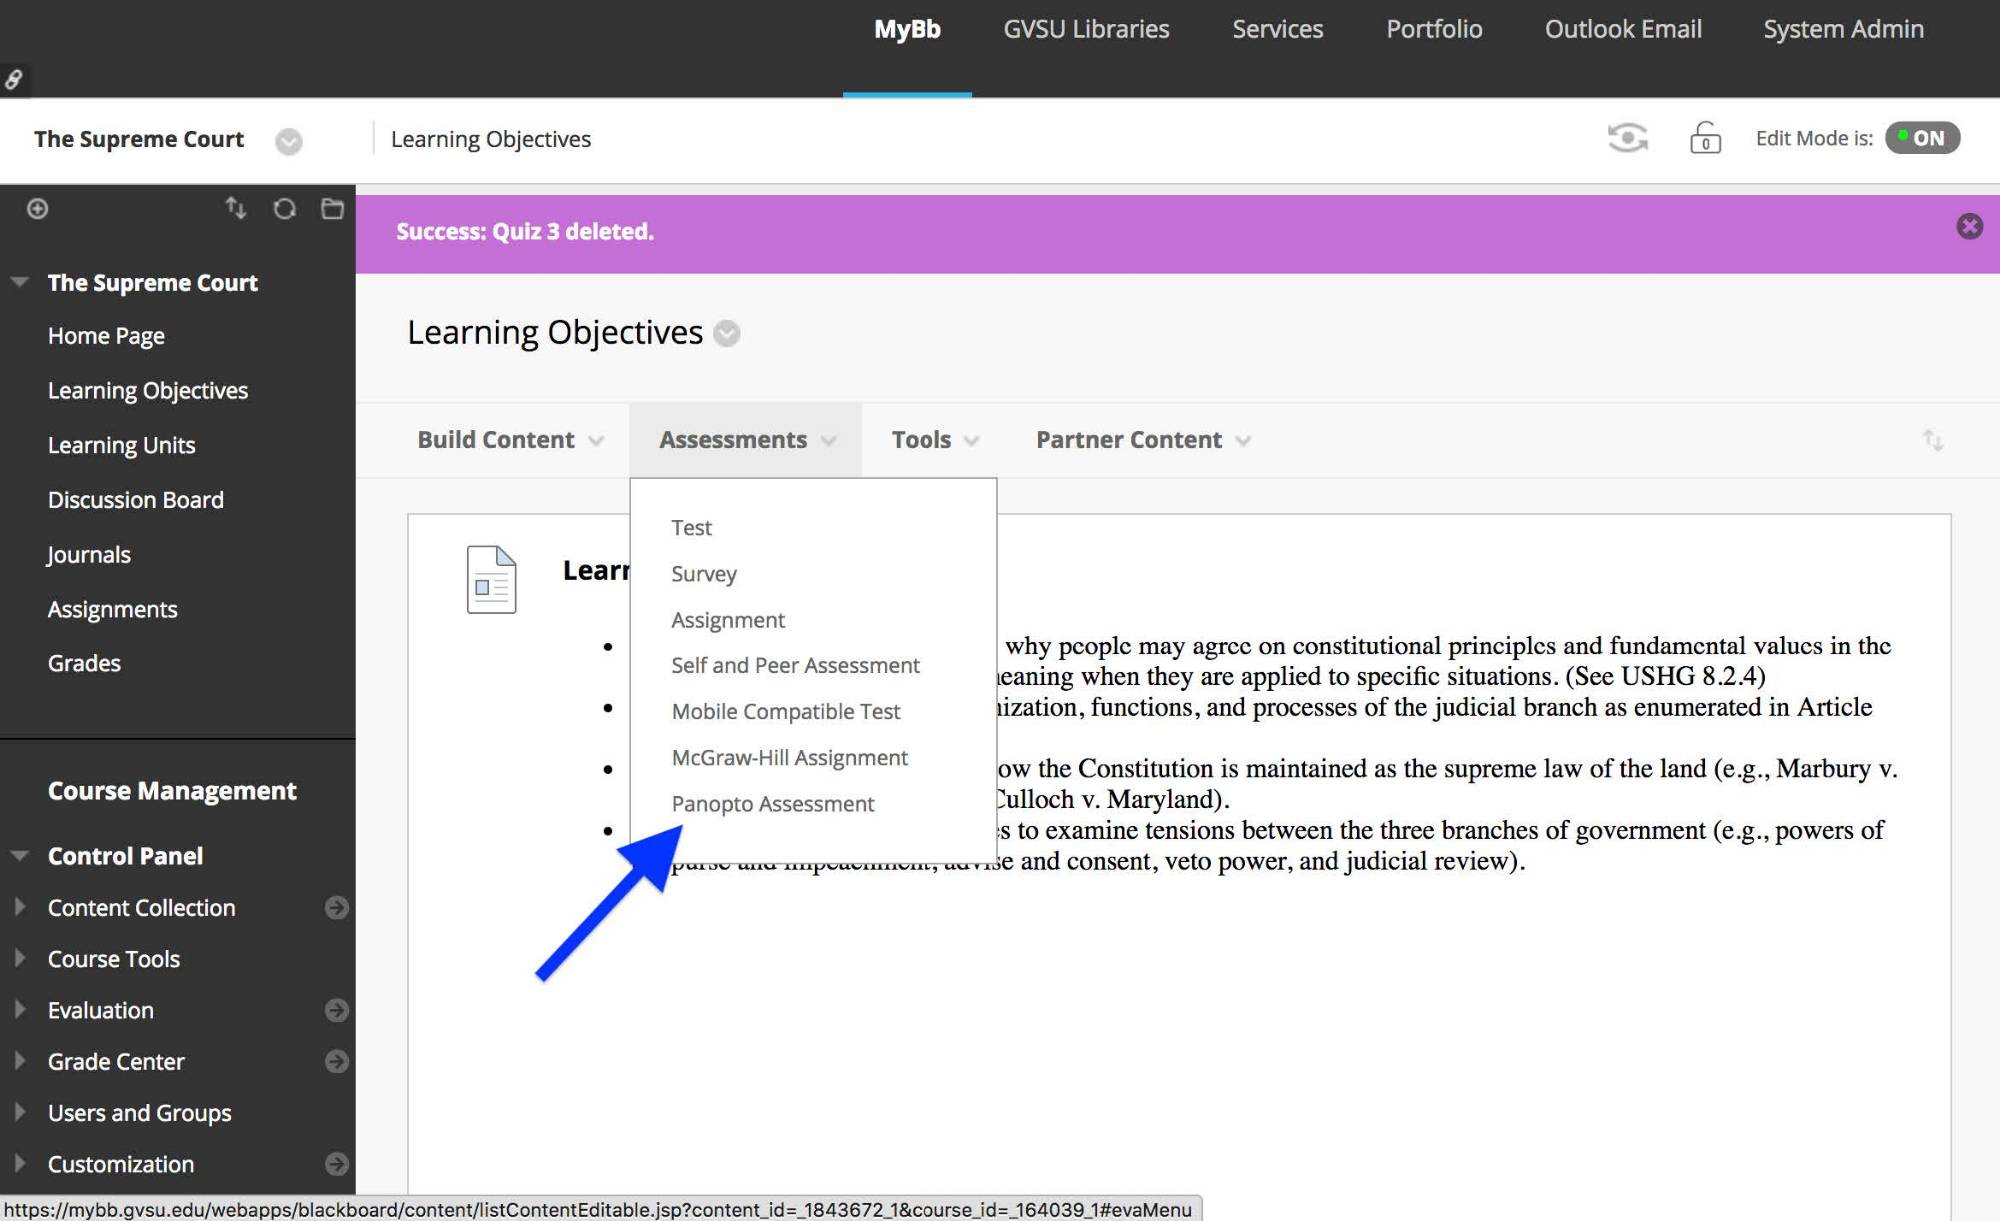This screenshot has height=1221, width=2000.
Task: Open Content Collection arrow icon in Control Panel
Action: [337, 907]
